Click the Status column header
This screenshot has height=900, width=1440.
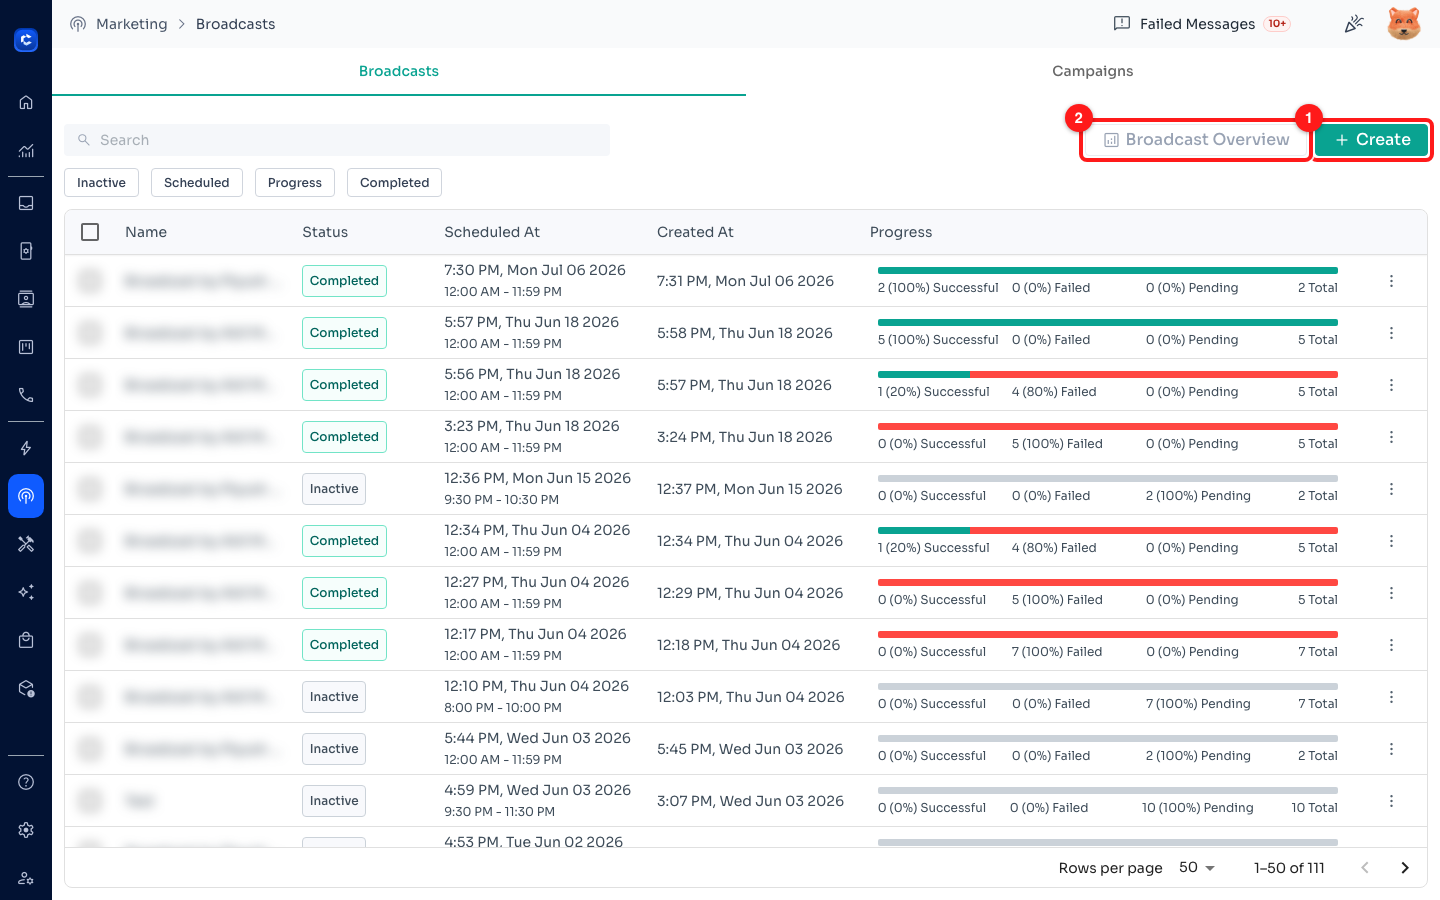[325, 232]
